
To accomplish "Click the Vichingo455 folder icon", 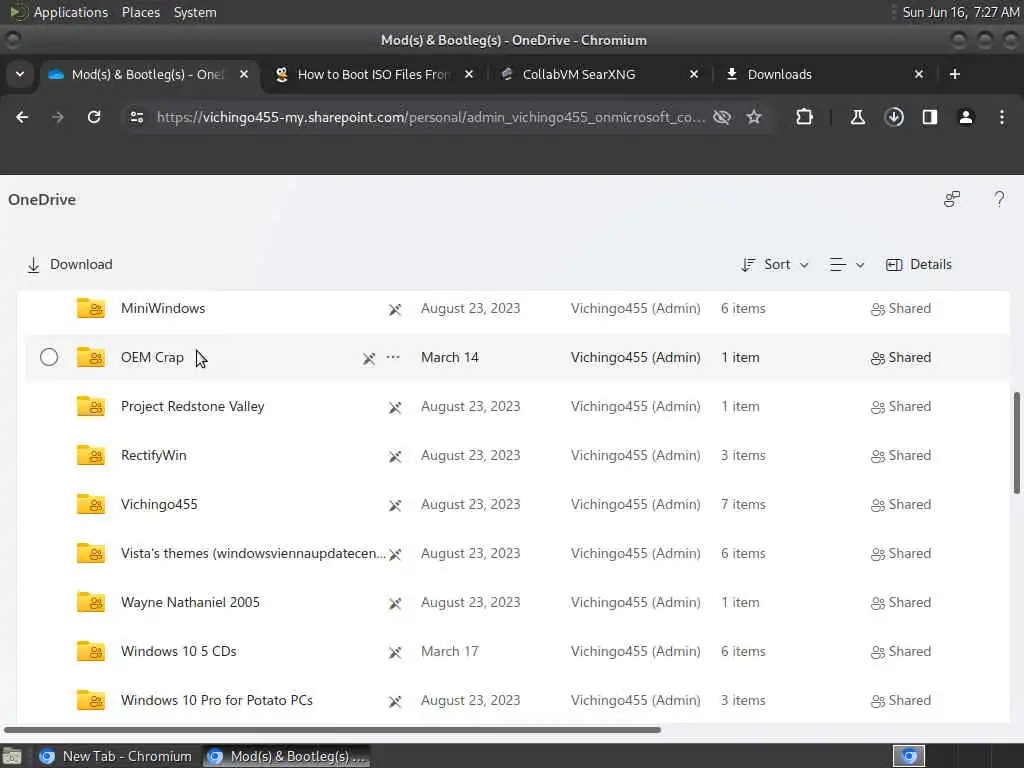I will (90, 504).
